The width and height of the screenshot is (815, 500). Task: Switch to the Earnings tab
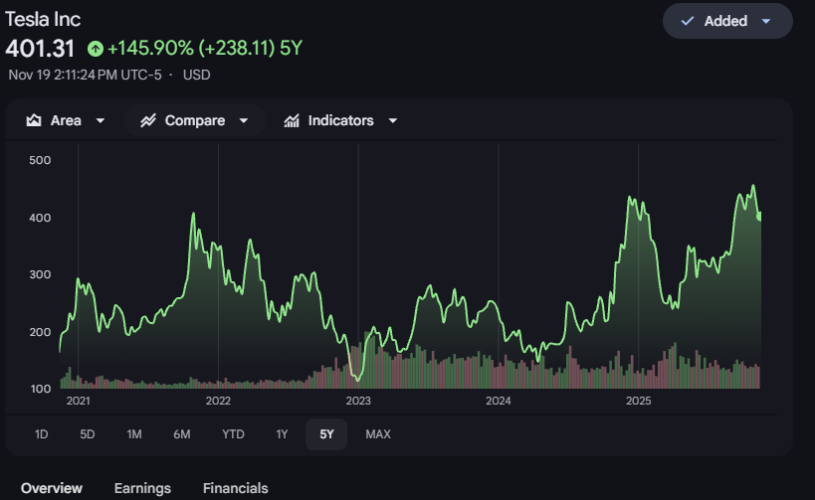click(x=142, y=488)
